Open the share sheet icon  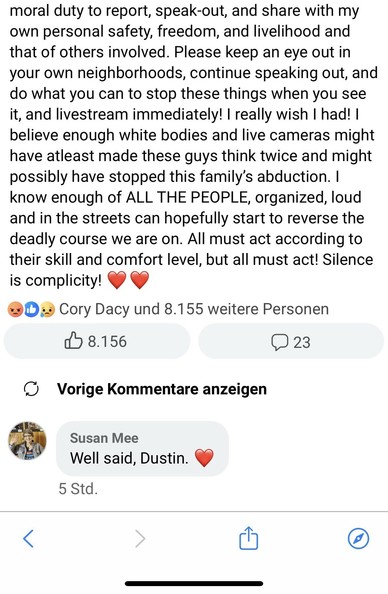(249, 538)
